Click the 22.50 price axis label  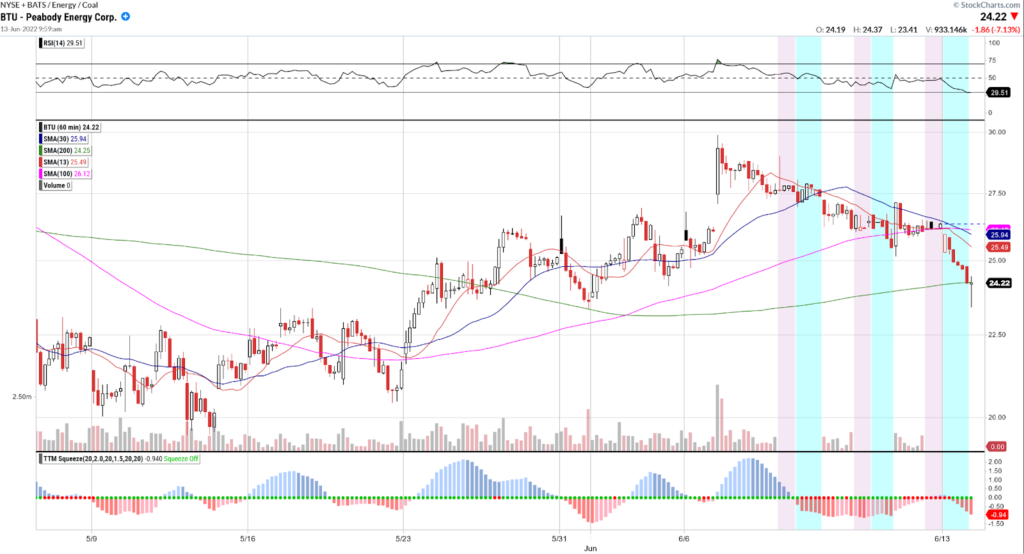click(x=997, y=334)
